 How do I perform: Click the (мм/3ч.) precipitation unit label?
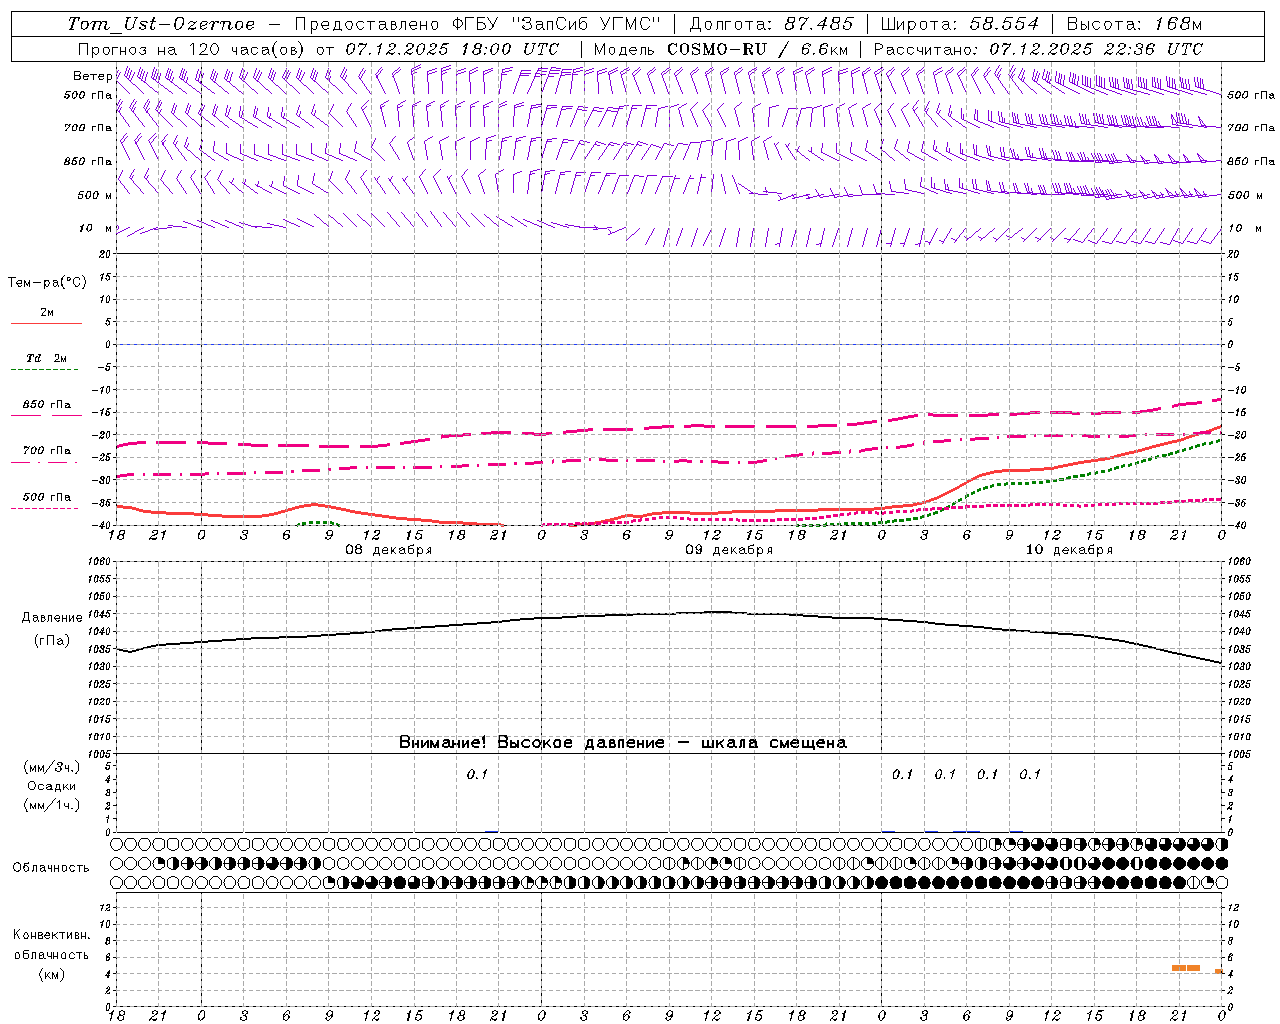51,767
